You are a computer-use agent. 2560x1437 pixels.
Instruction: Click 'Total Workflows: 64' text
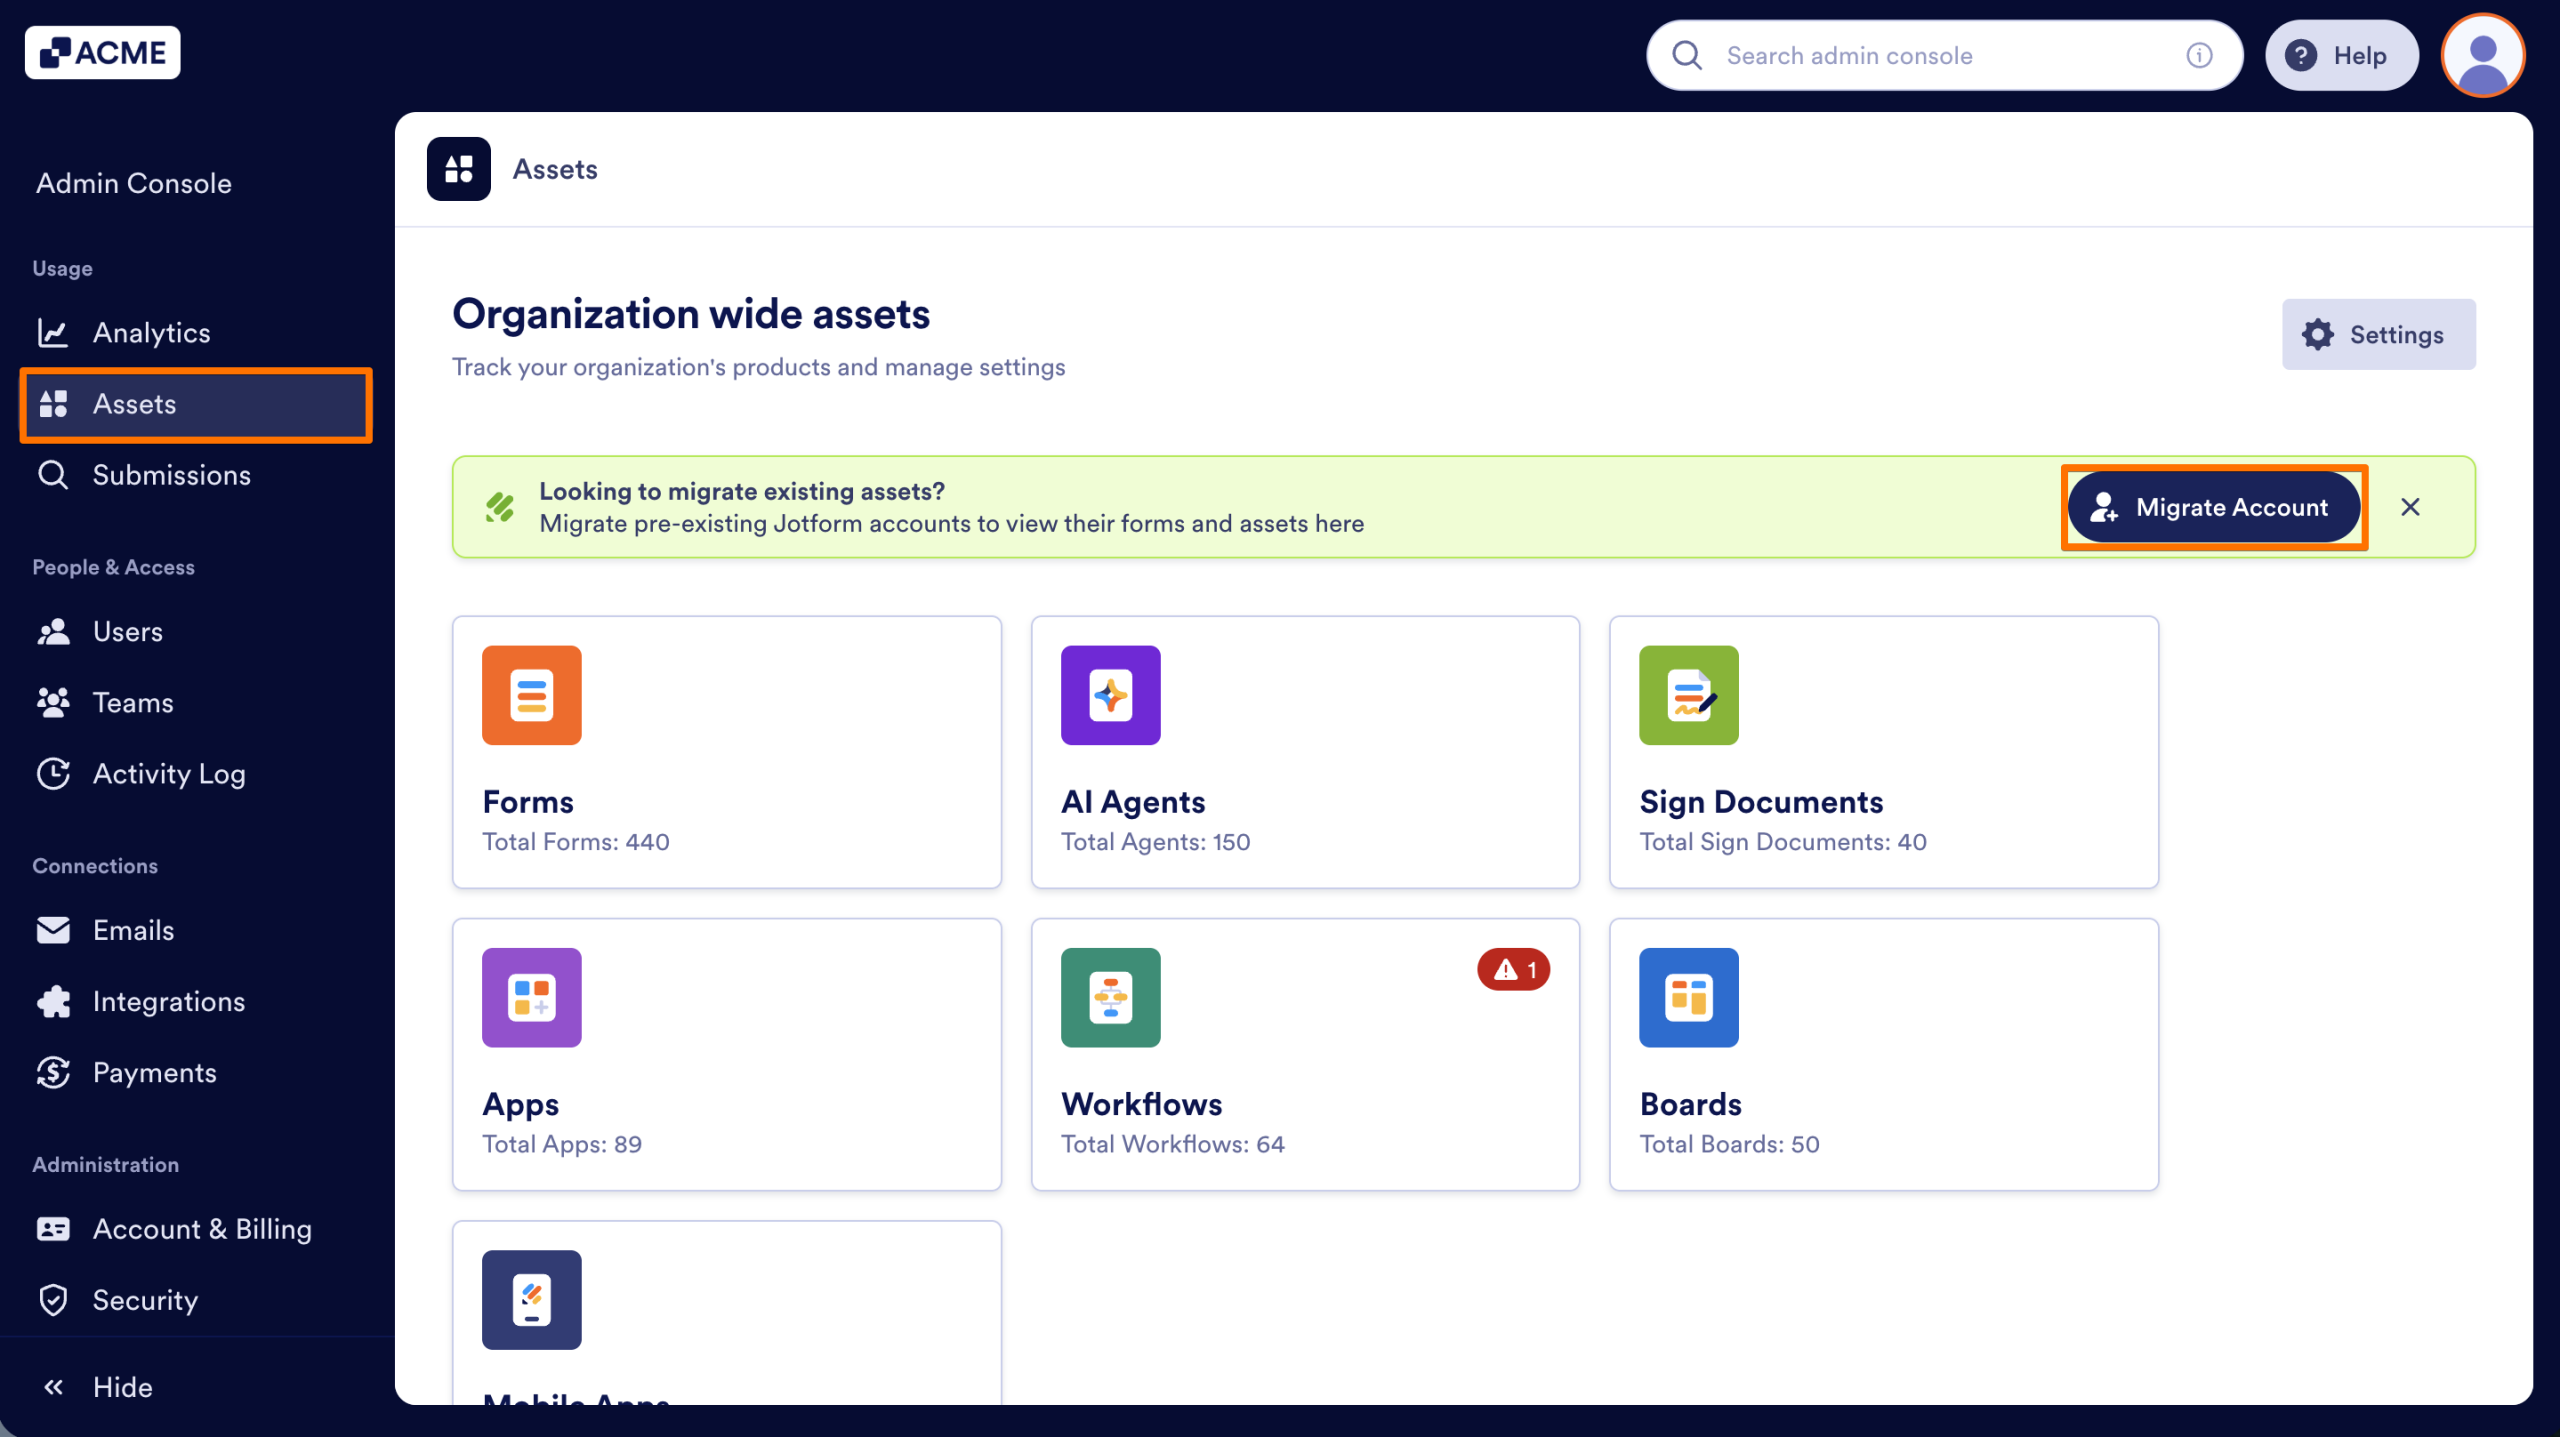(1172, 1144)
